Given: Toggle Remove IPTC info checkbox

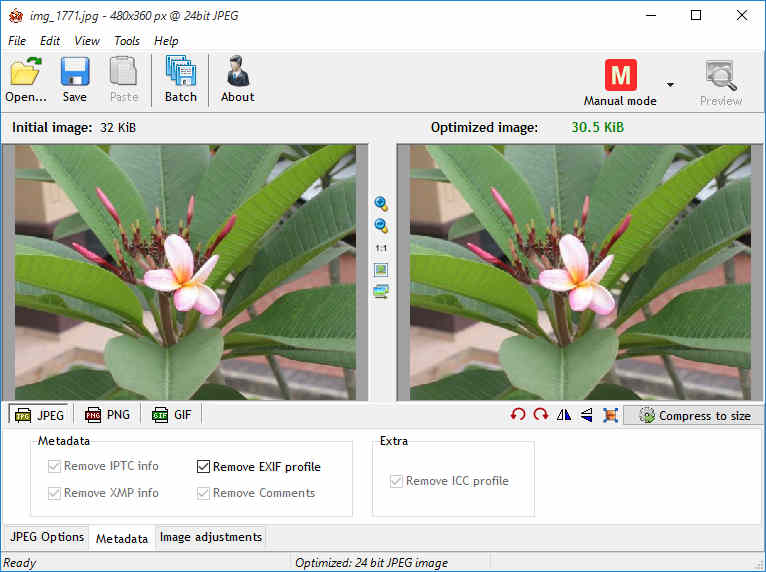Looking at the screenshot, I should click(54, 466).
